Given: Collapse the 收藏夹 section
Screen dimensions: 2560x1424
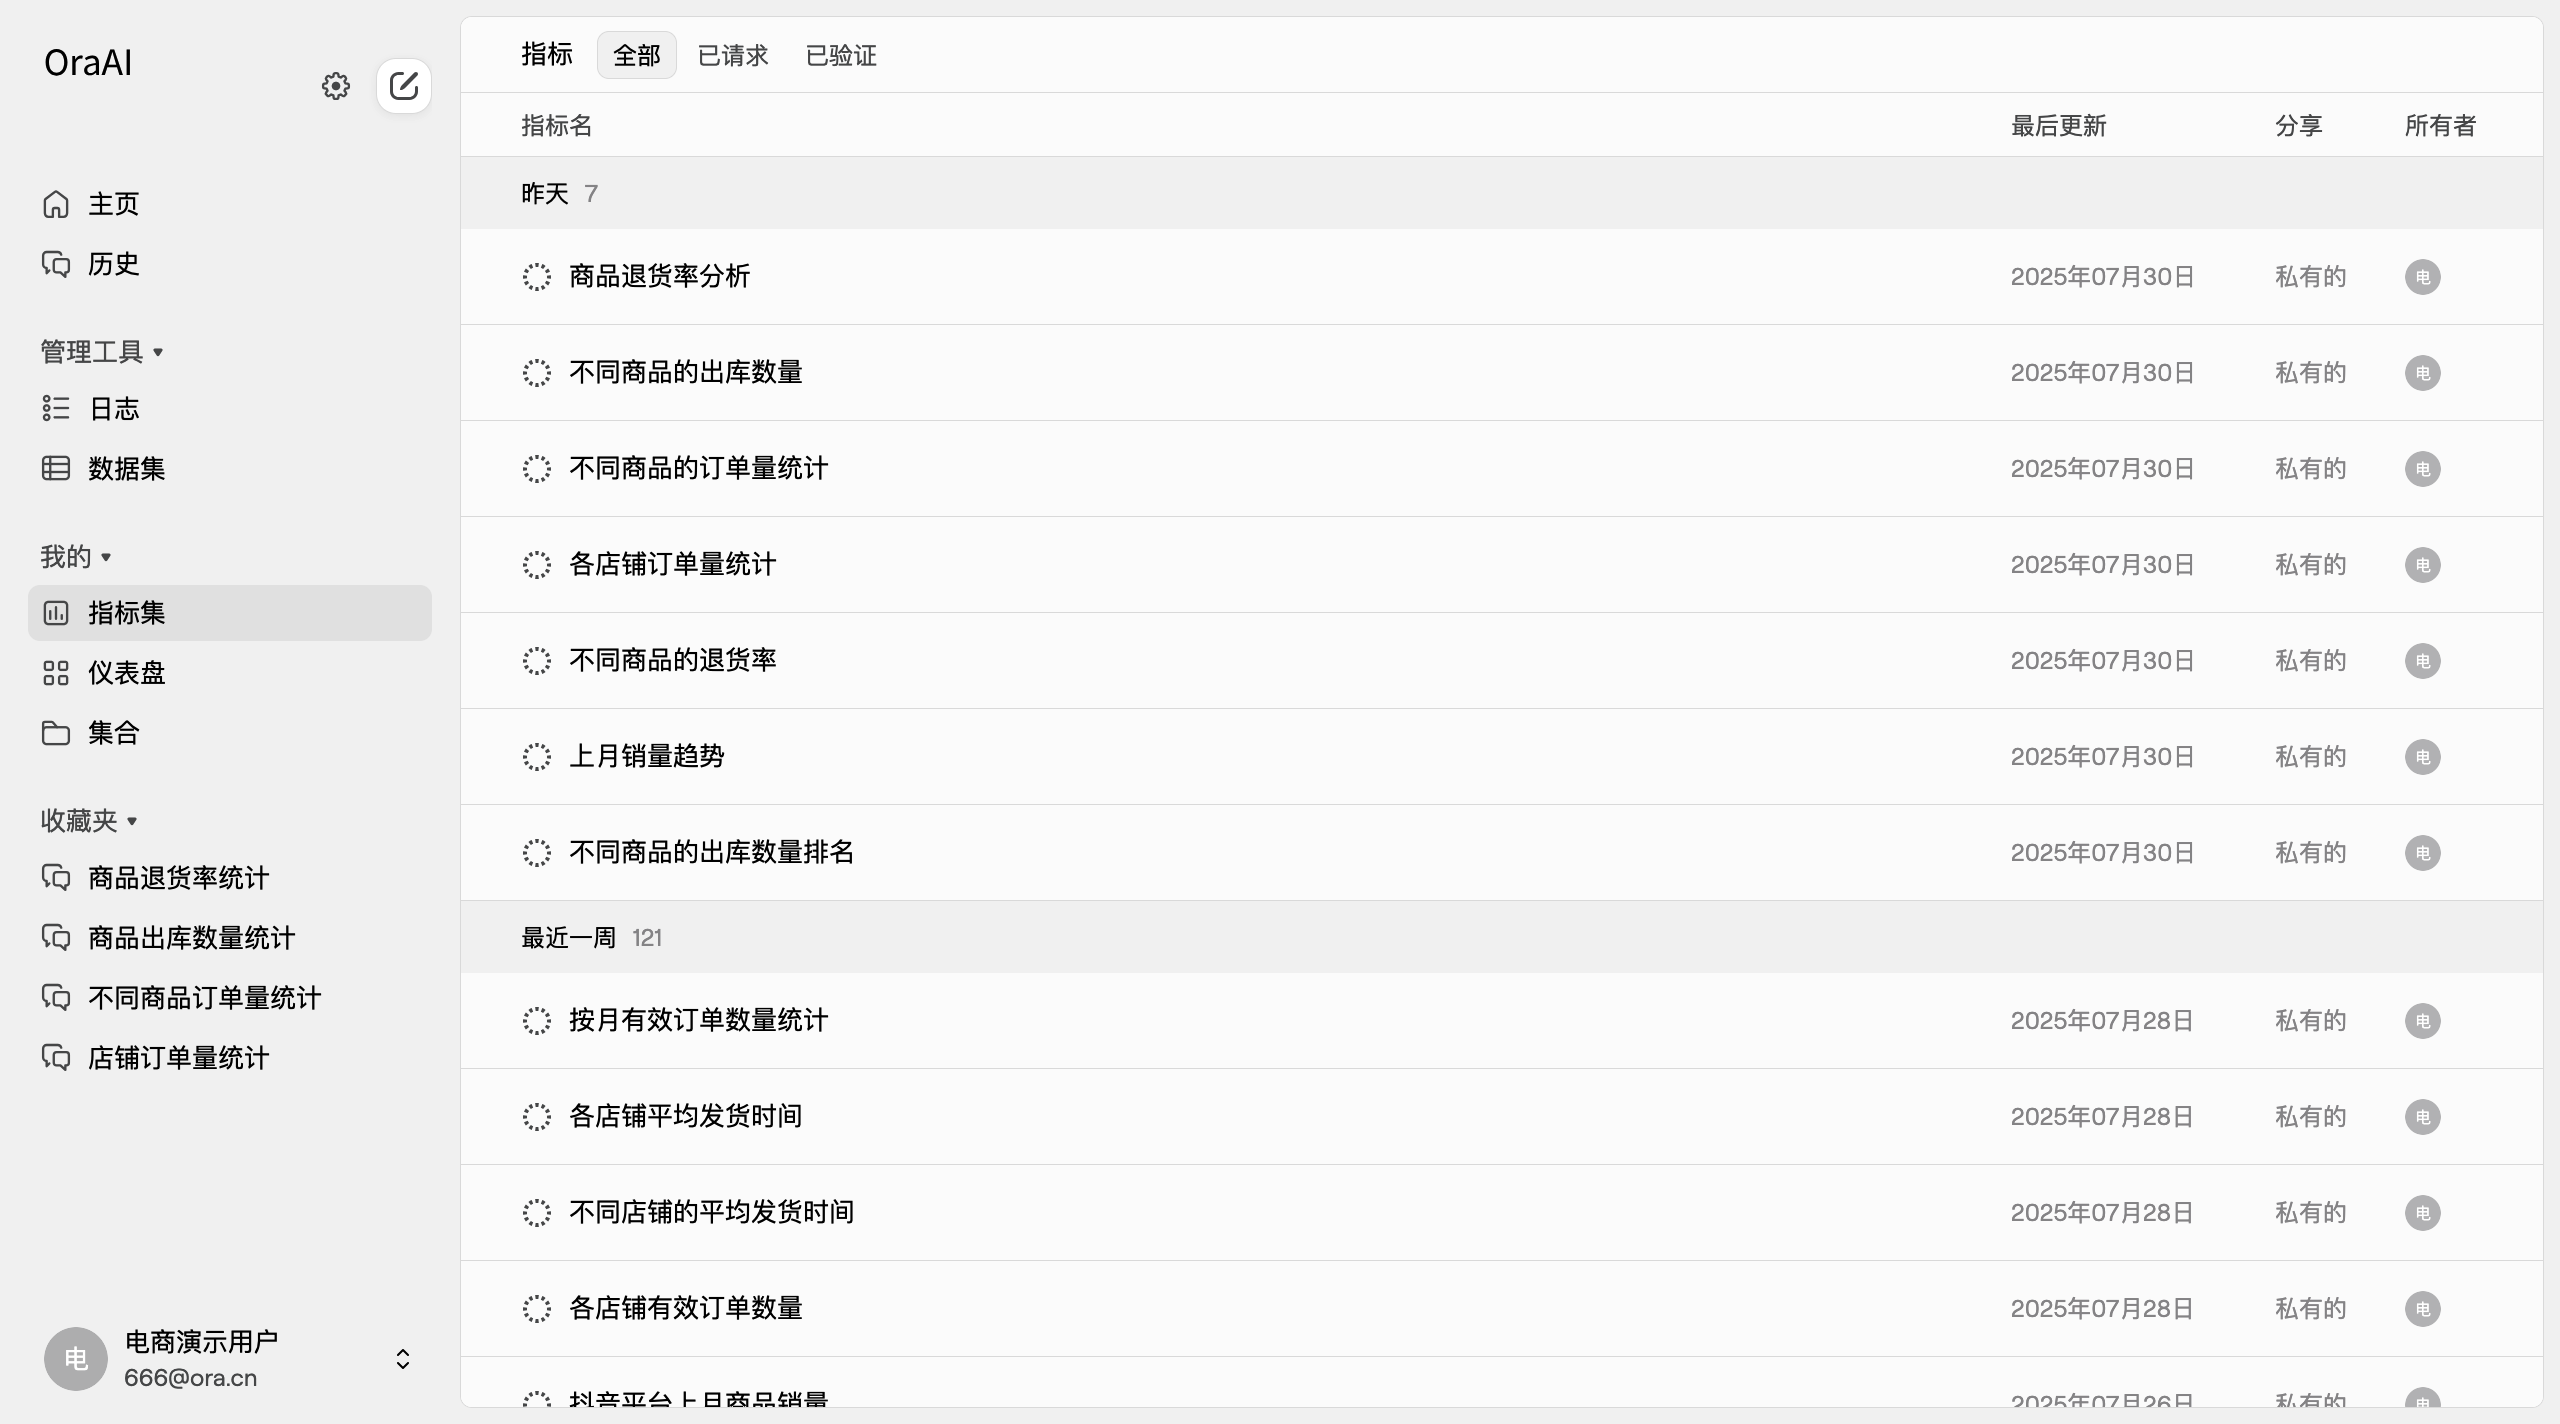Looking at the screenshot, I should point(134,821).
